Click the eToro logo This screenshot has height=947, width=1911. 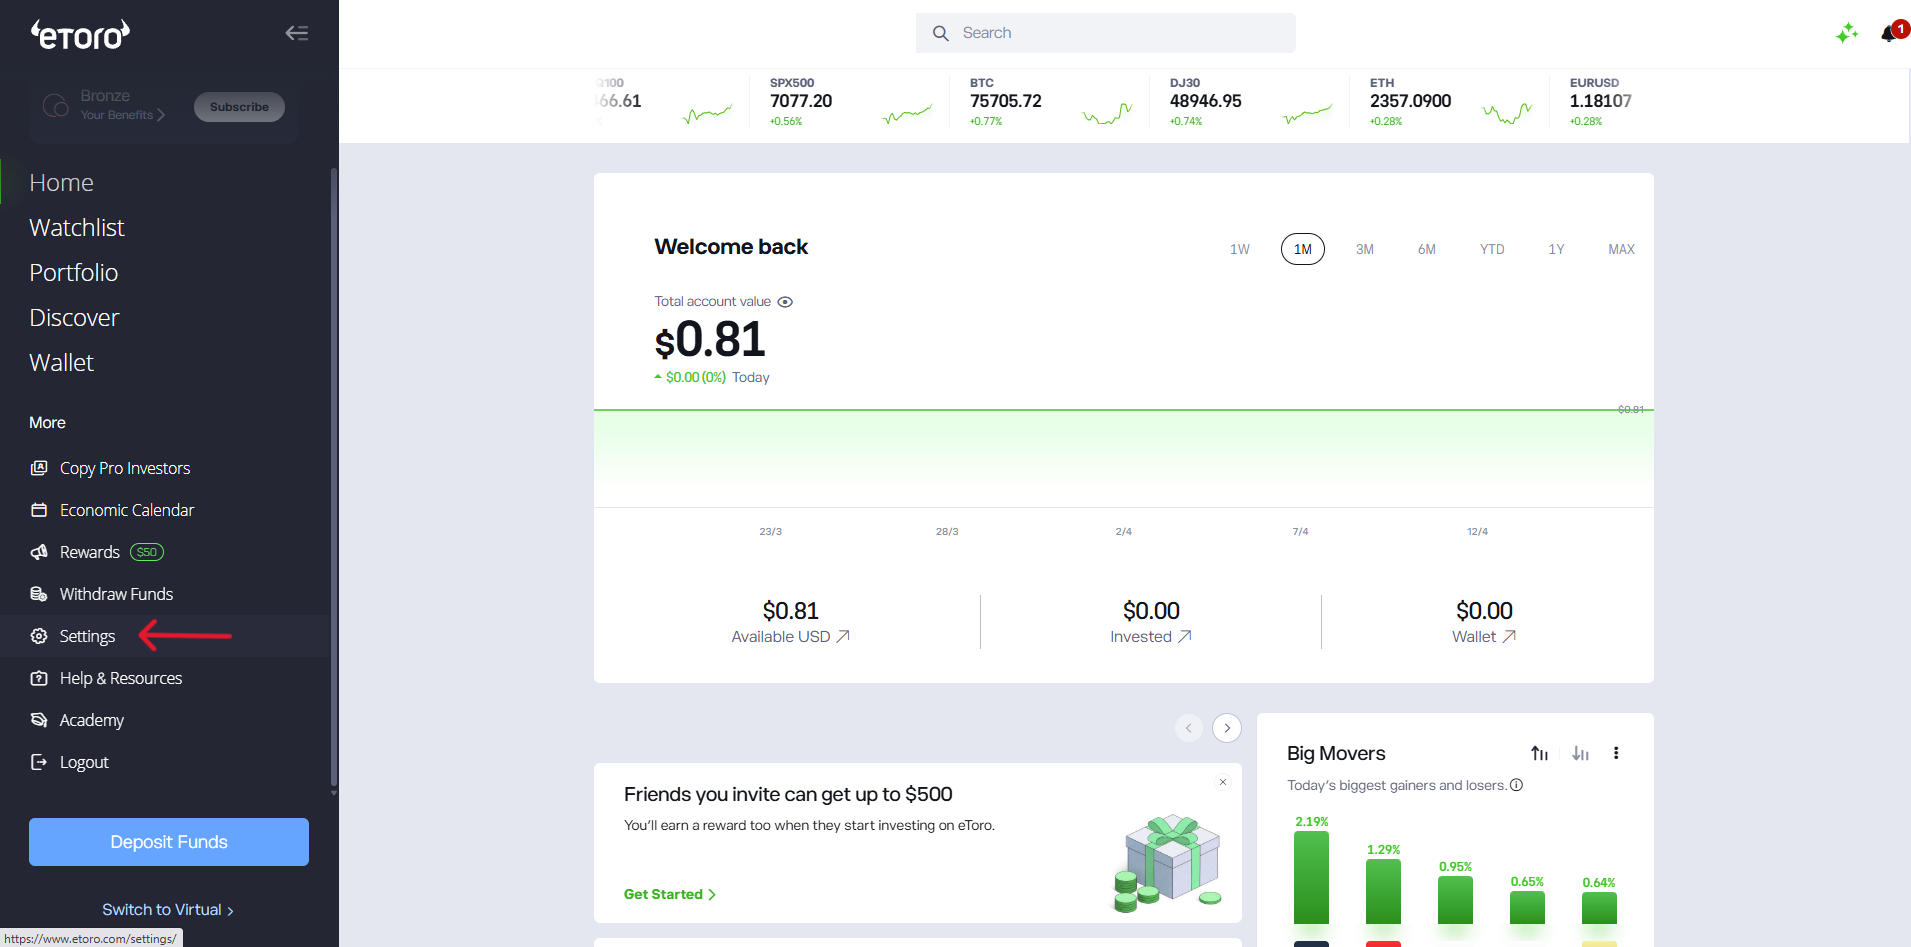(80, 35)
